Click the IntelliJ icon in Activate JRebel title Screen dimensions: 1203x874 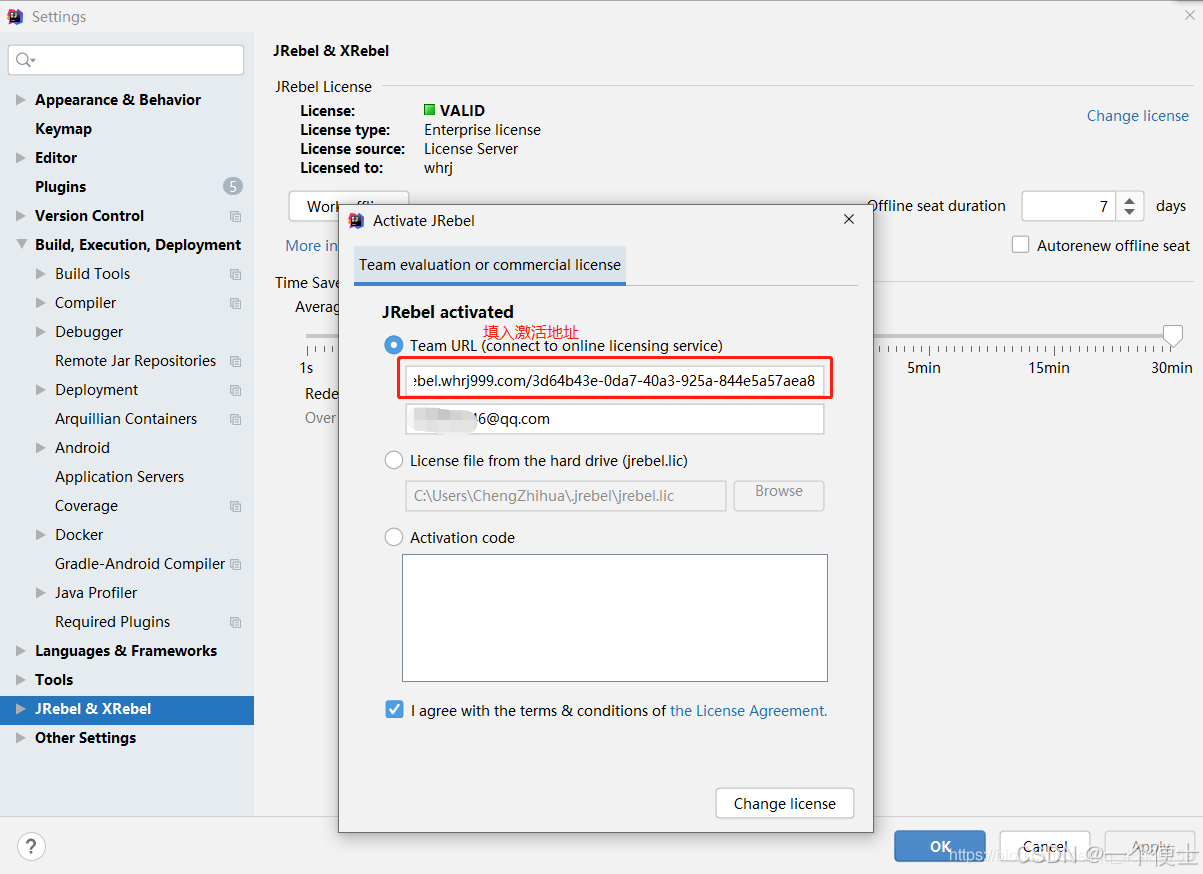point(356,220)
